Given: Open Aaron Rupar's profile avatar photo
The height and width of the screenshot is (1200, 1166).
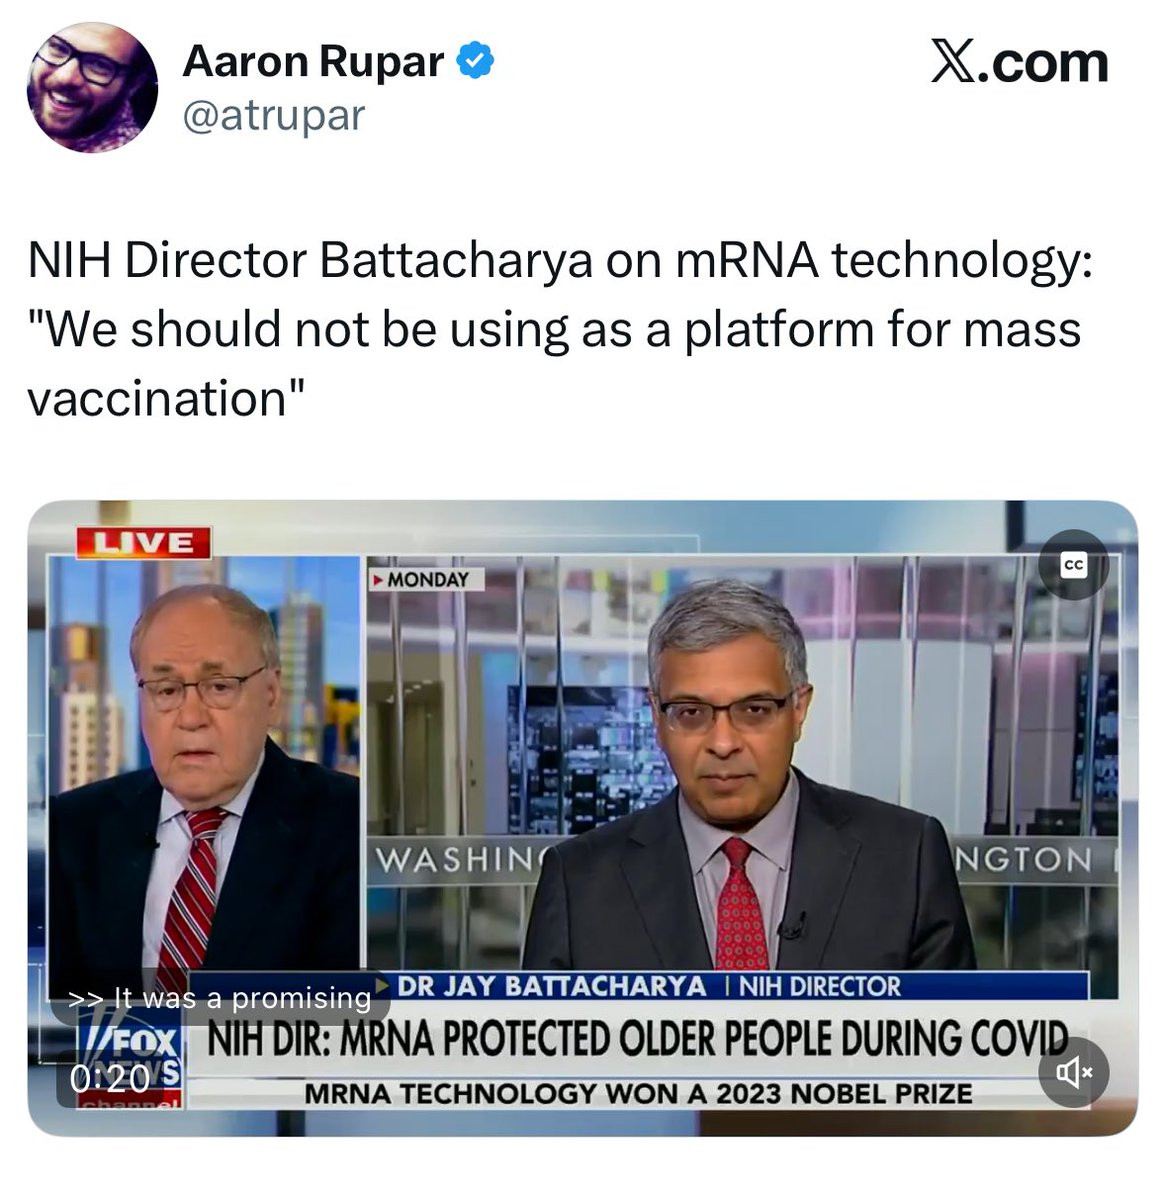Looking at the screenshot, I should tap(92, 87).
